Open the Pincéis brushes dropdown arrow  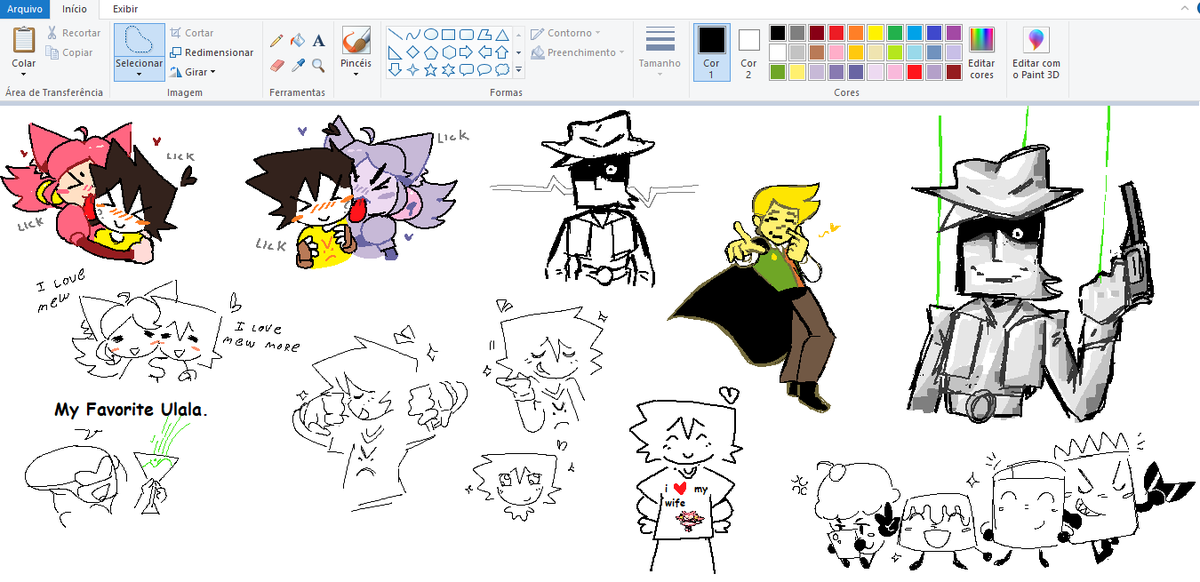pyautogui.click(x=356, y=74)
